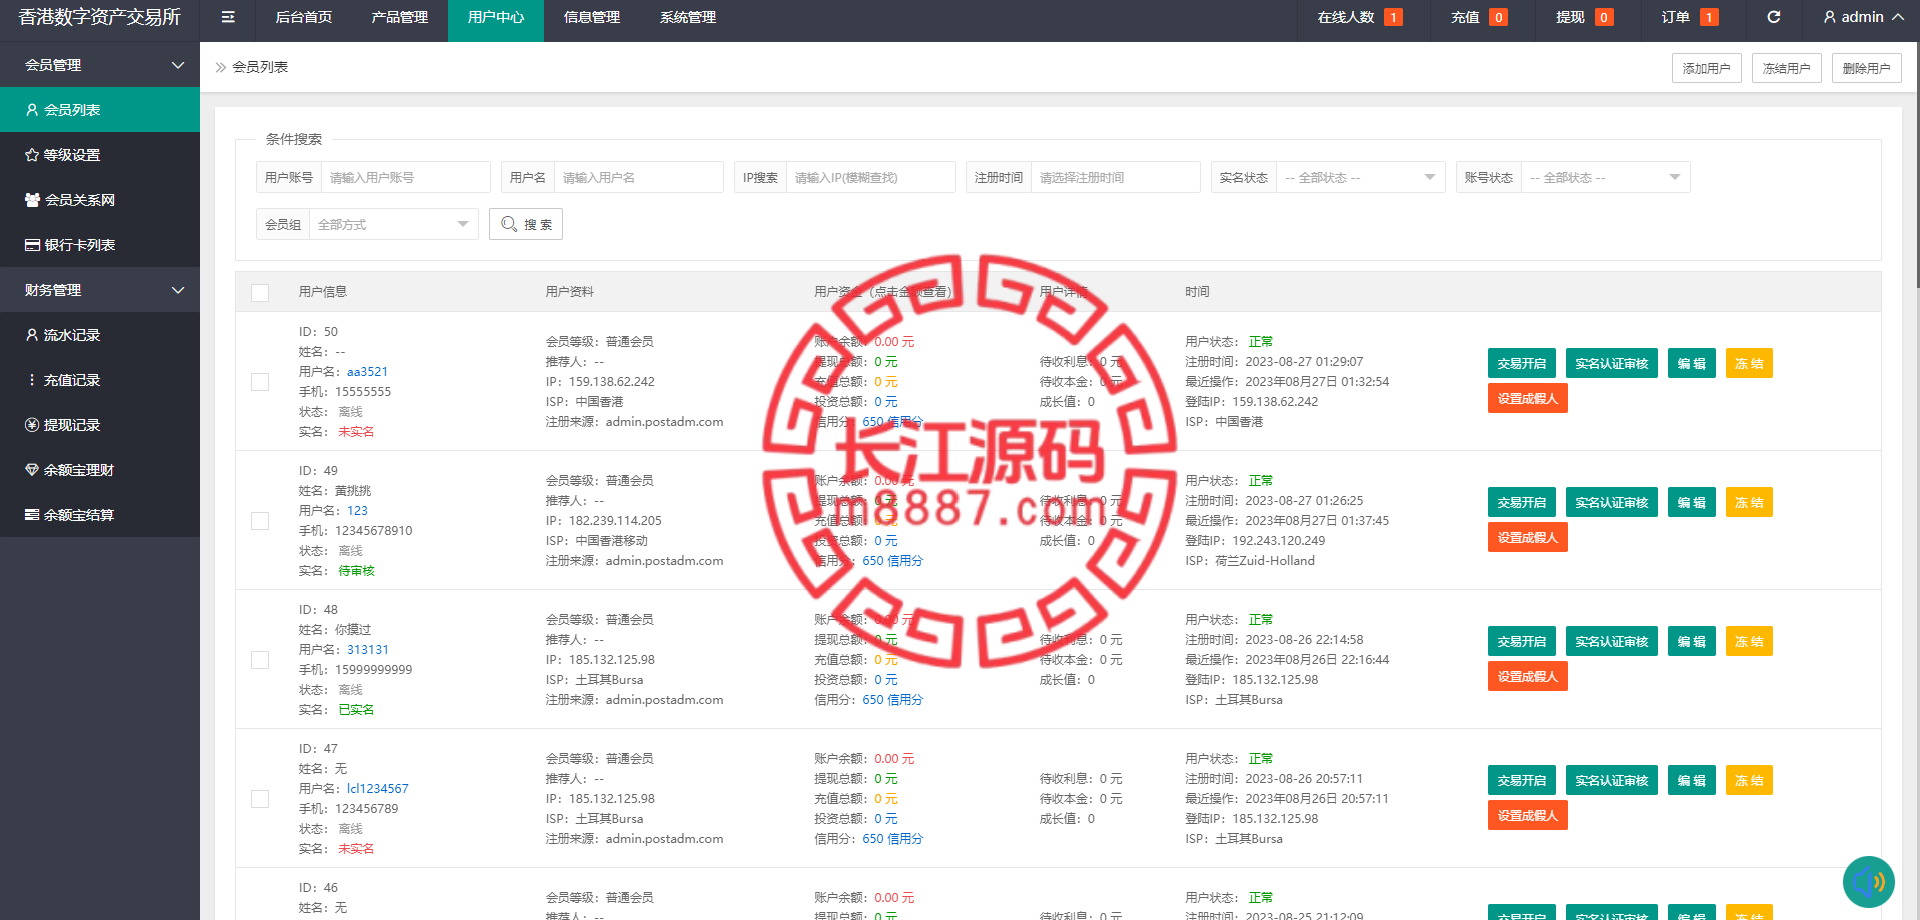
Task: Focus the 用户名 input field
Action: (638, 177)
